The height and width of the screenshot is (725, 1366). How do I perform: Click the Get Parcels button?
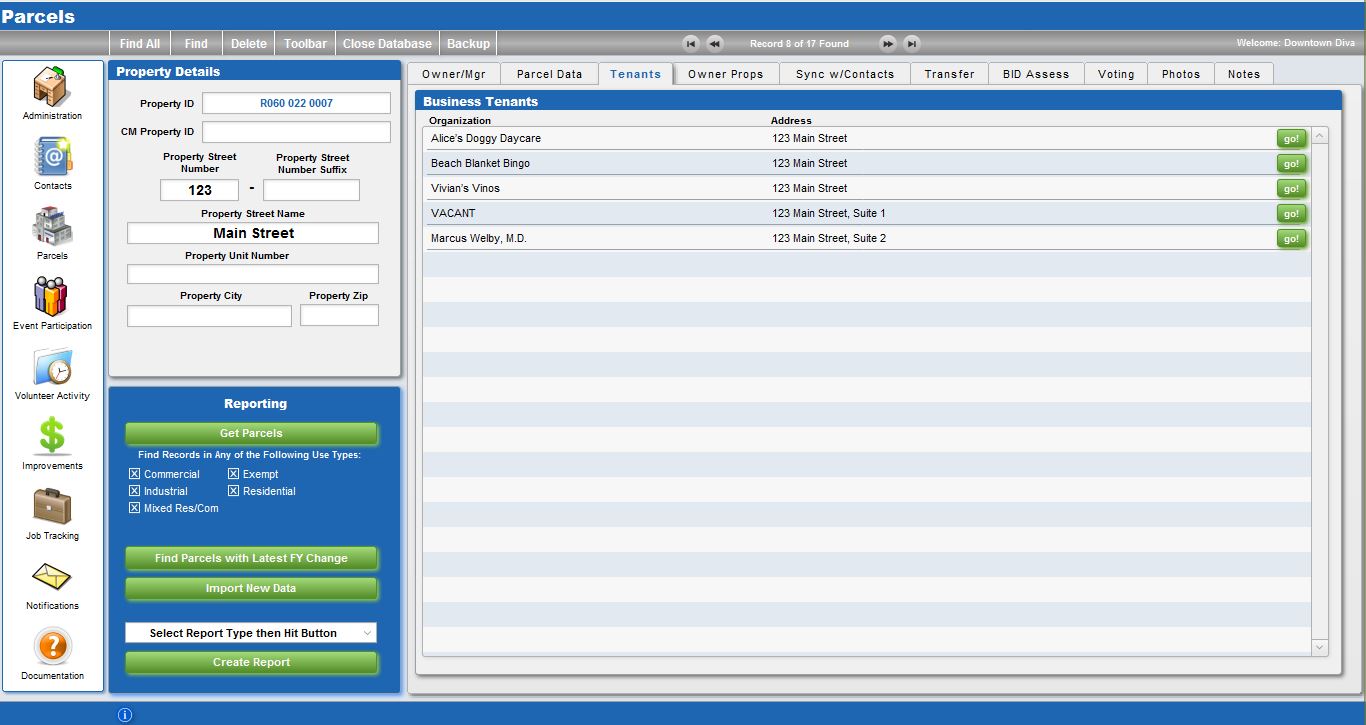(251, 433)
